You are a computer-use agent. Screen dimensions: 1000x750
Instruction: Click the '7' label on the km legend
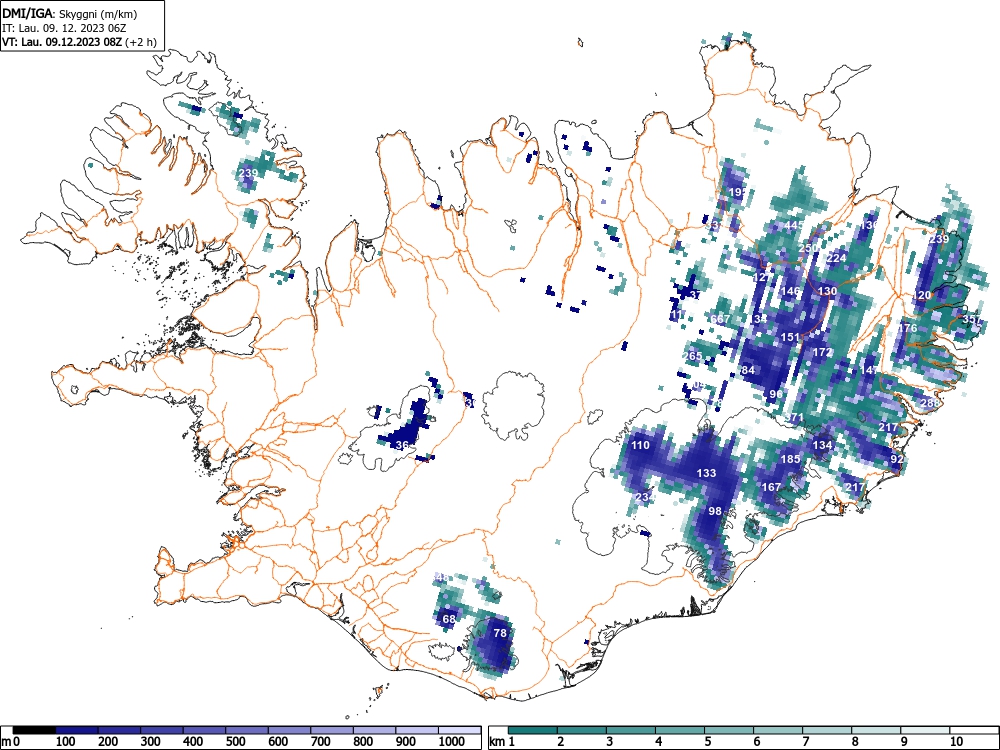[x=805, y=741]
